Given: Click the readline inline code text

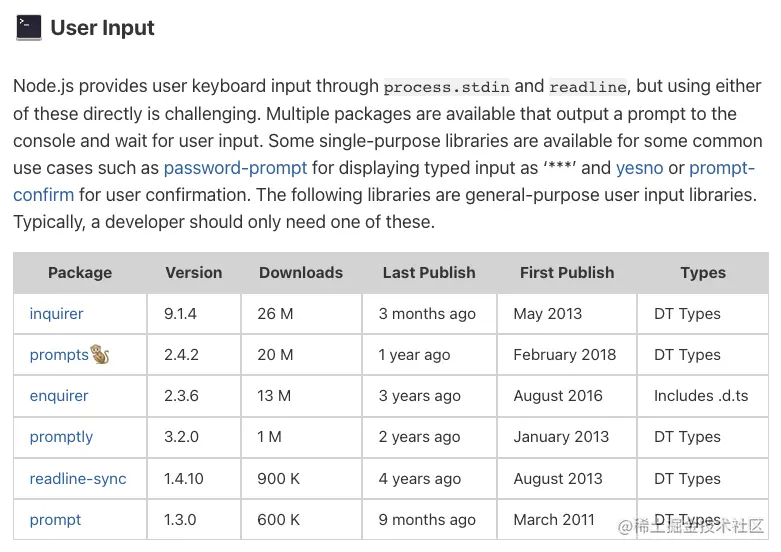Looking at the screenshot, I should click(587, 87).
